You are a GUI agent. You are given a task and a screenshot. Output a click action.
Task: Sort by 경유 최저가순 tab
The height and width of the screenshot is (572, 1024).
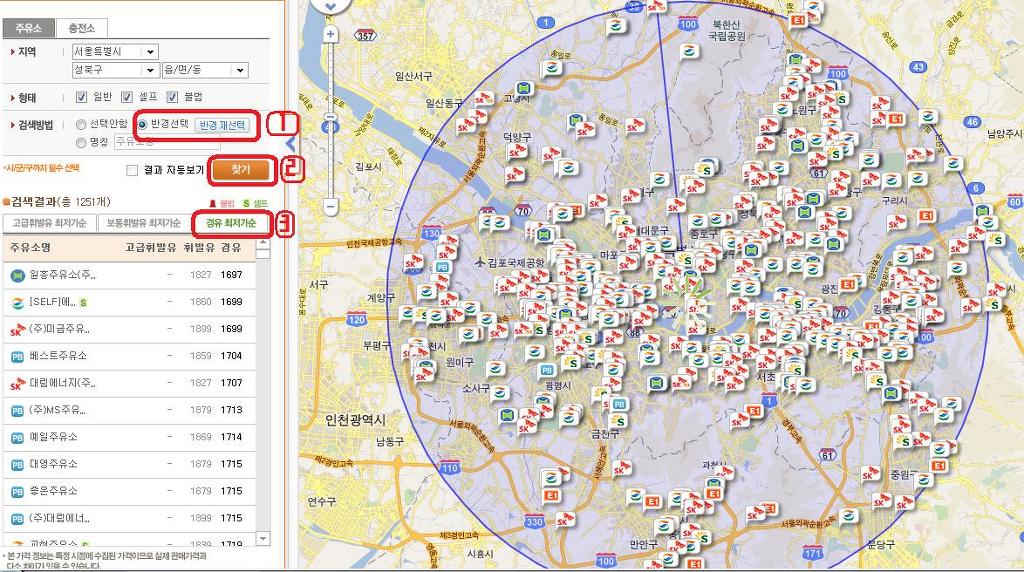tap(231, 223)
